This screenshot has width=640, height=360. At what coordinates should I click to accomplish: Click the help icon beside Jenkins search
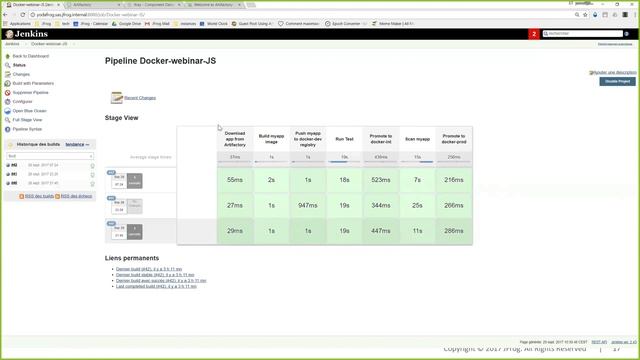coord(627,33)
